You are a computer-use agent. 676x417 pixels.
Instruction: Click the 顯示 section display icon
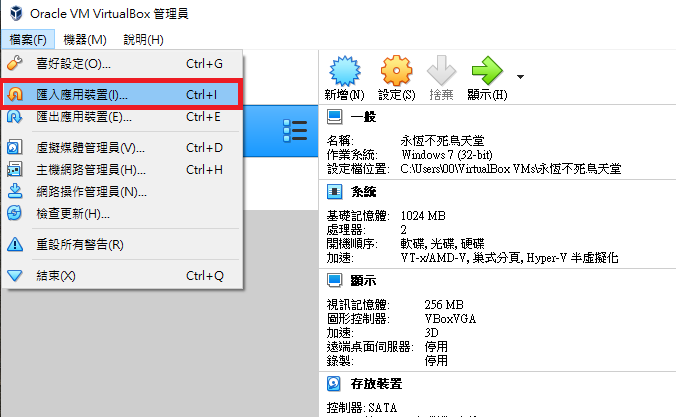pyautogui.click(x=335, y=281)
